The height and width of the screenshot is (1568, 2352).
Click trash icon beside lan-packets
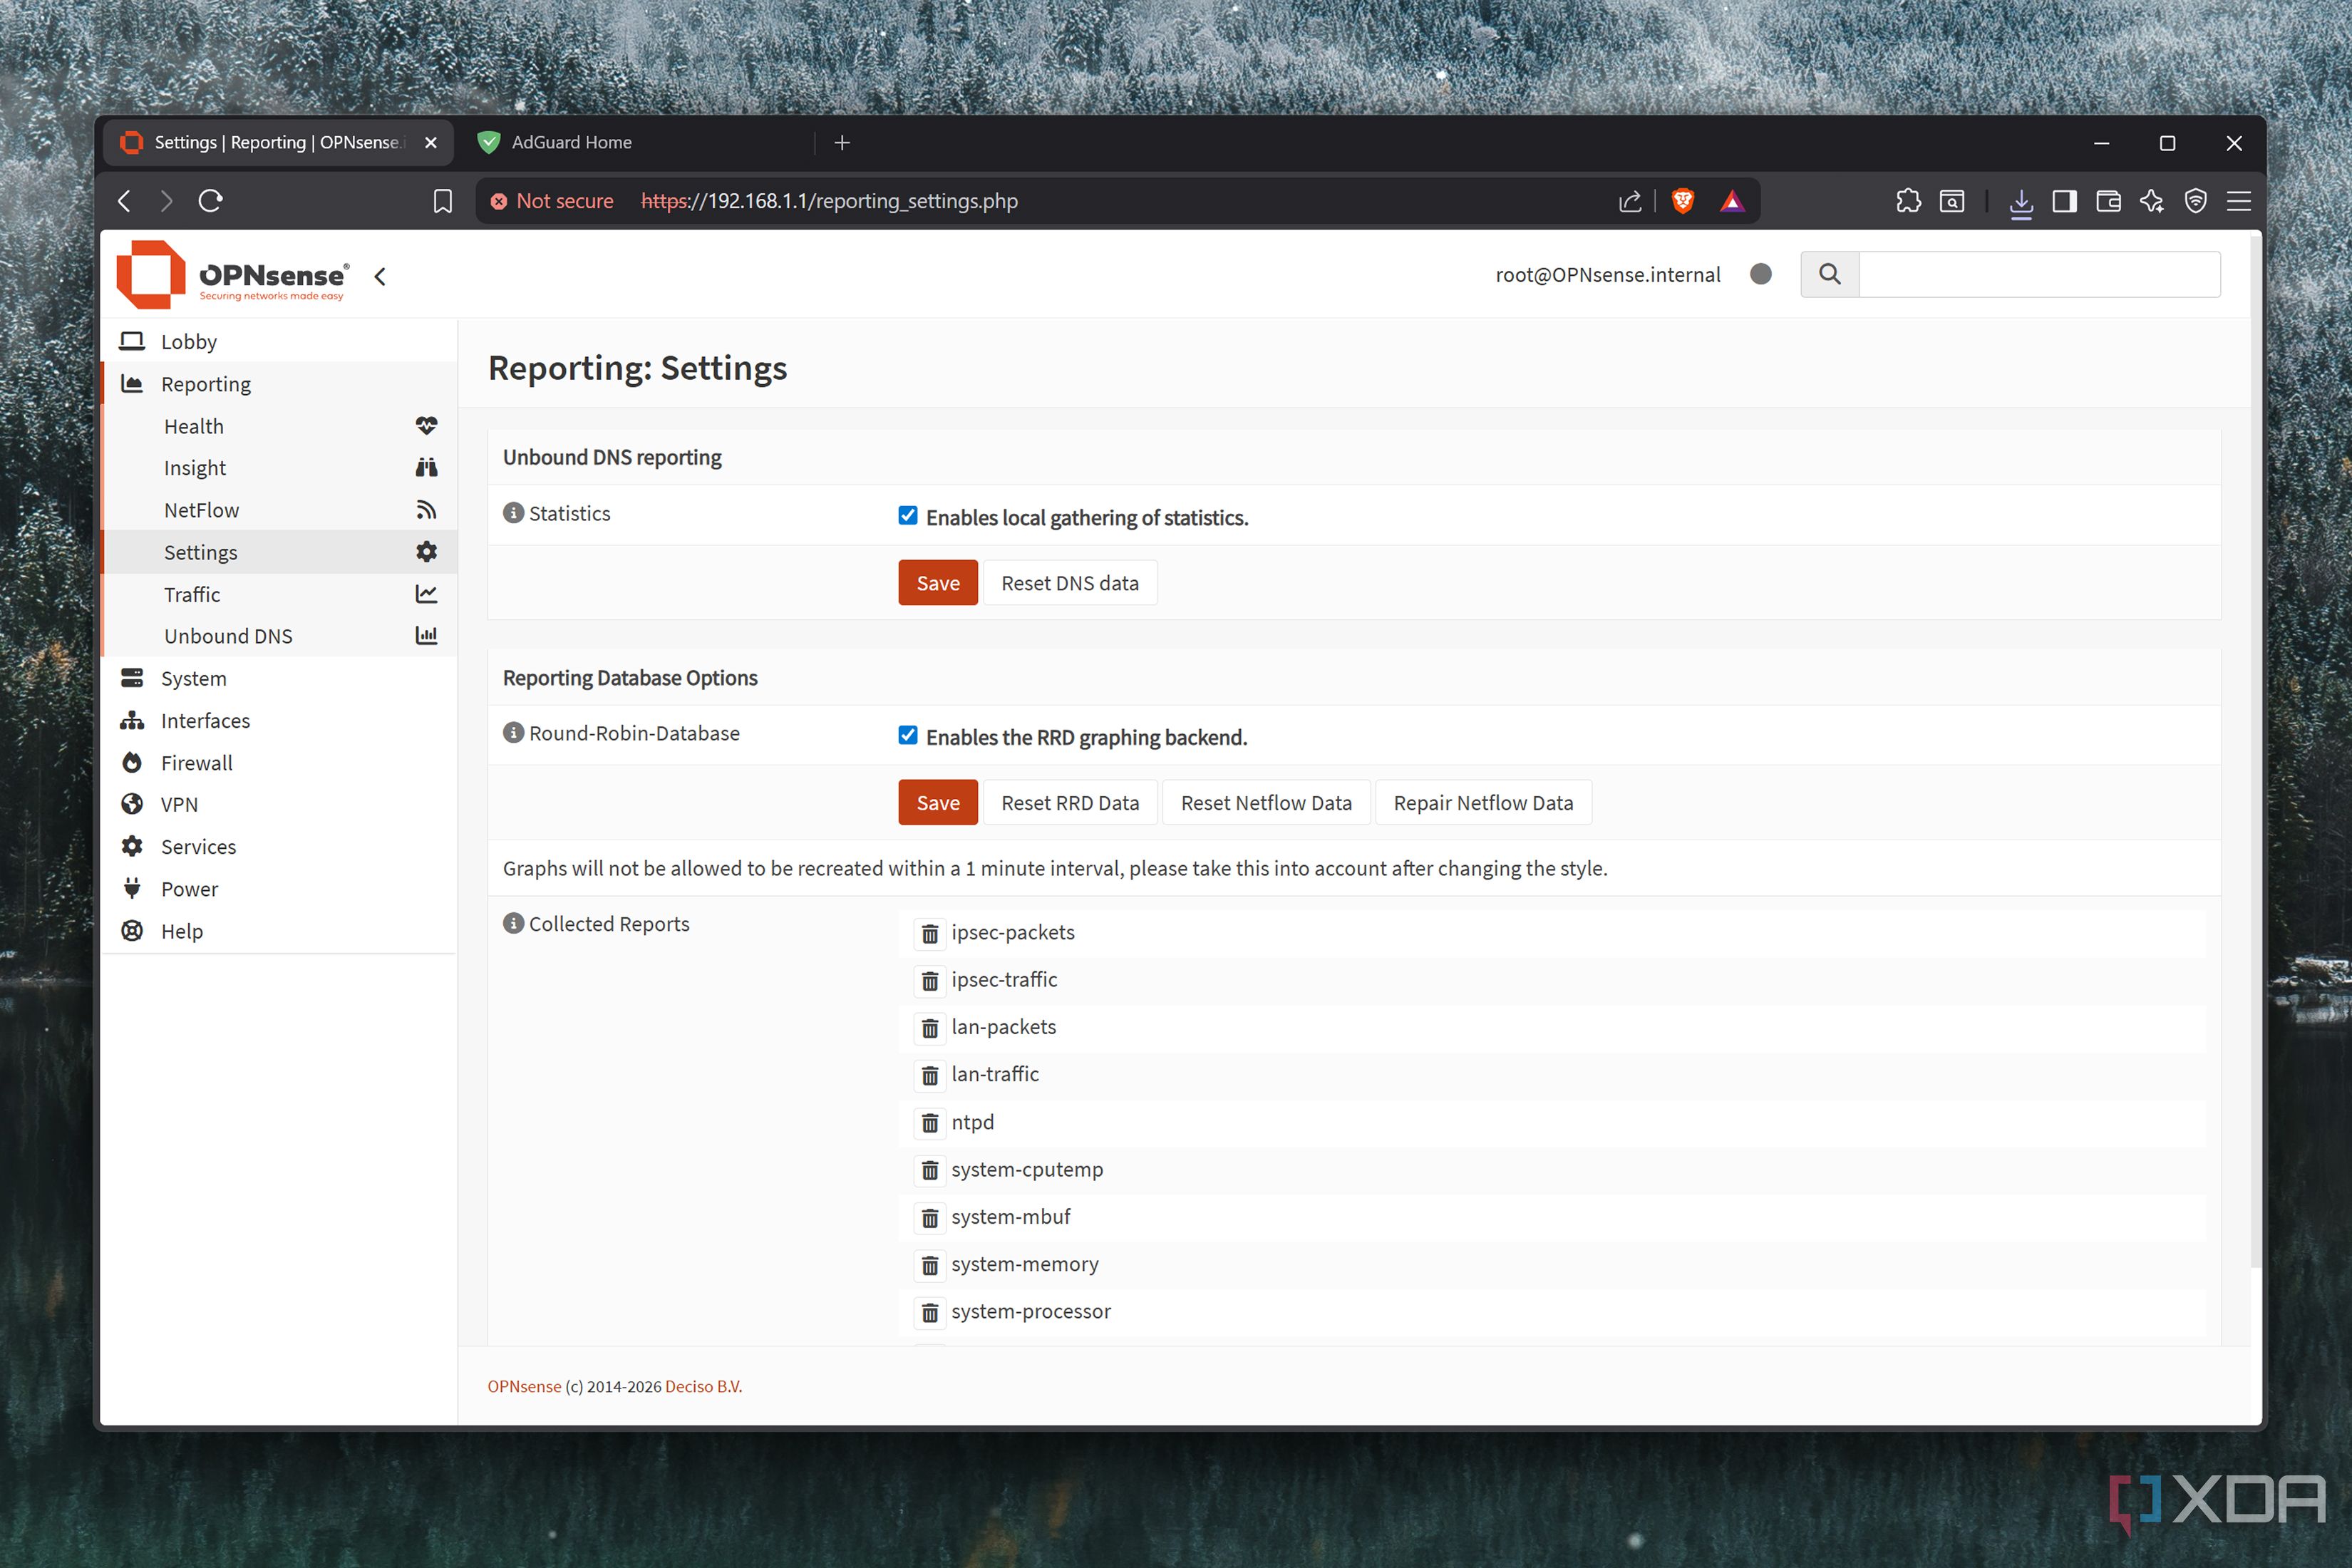point(929,1028)
